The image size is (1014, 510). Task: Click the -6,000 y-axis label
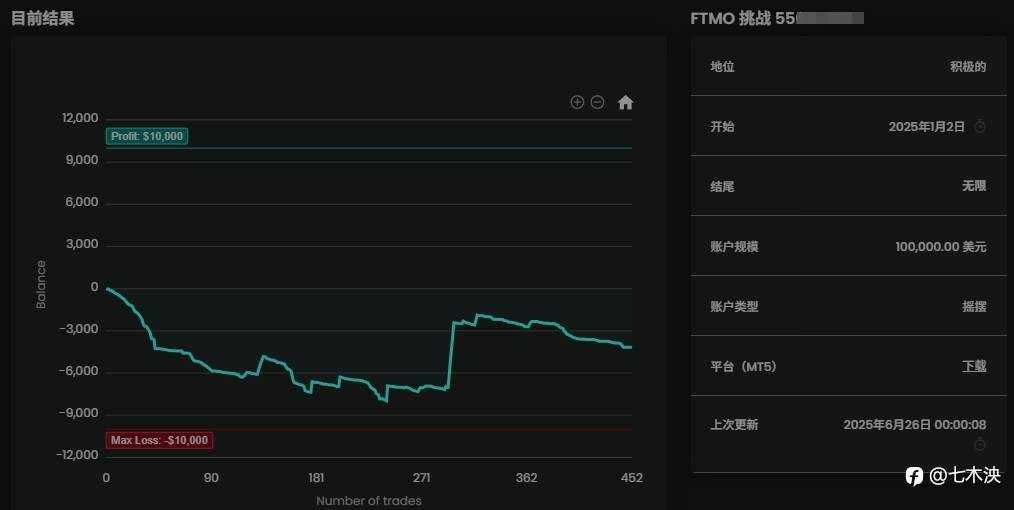pos(79,370)
